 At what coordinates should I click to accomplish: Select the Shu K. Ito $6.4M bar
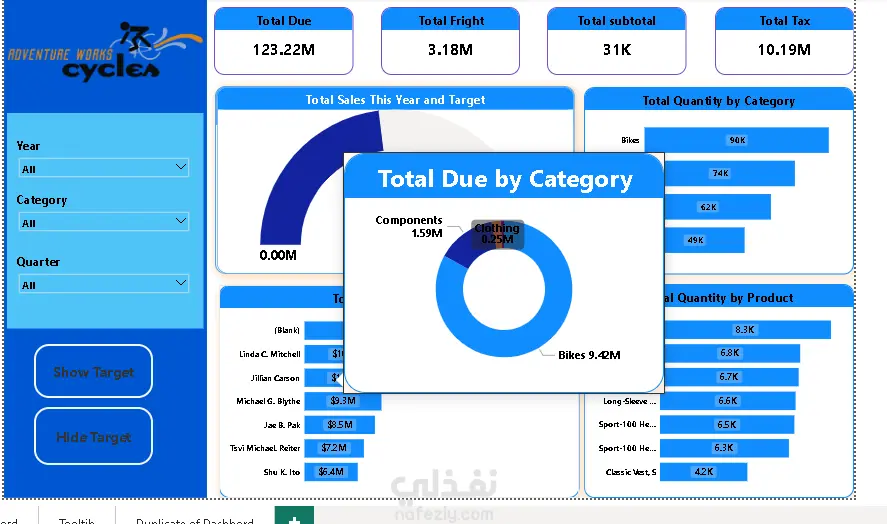click(x=331, y=471)
